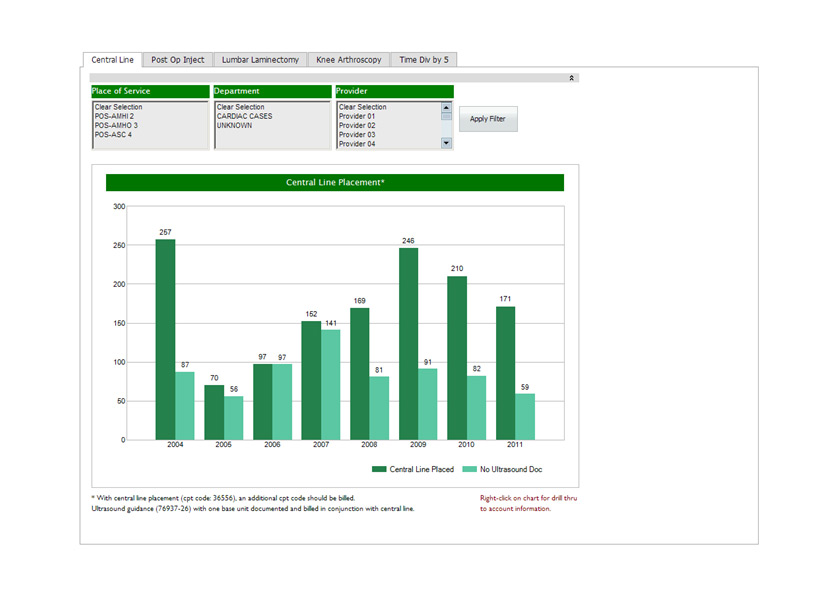The height and width of the screenshot is (600, 840).
Task: Select POS-AMHI 2 in Place of Service
Action: 114,116
